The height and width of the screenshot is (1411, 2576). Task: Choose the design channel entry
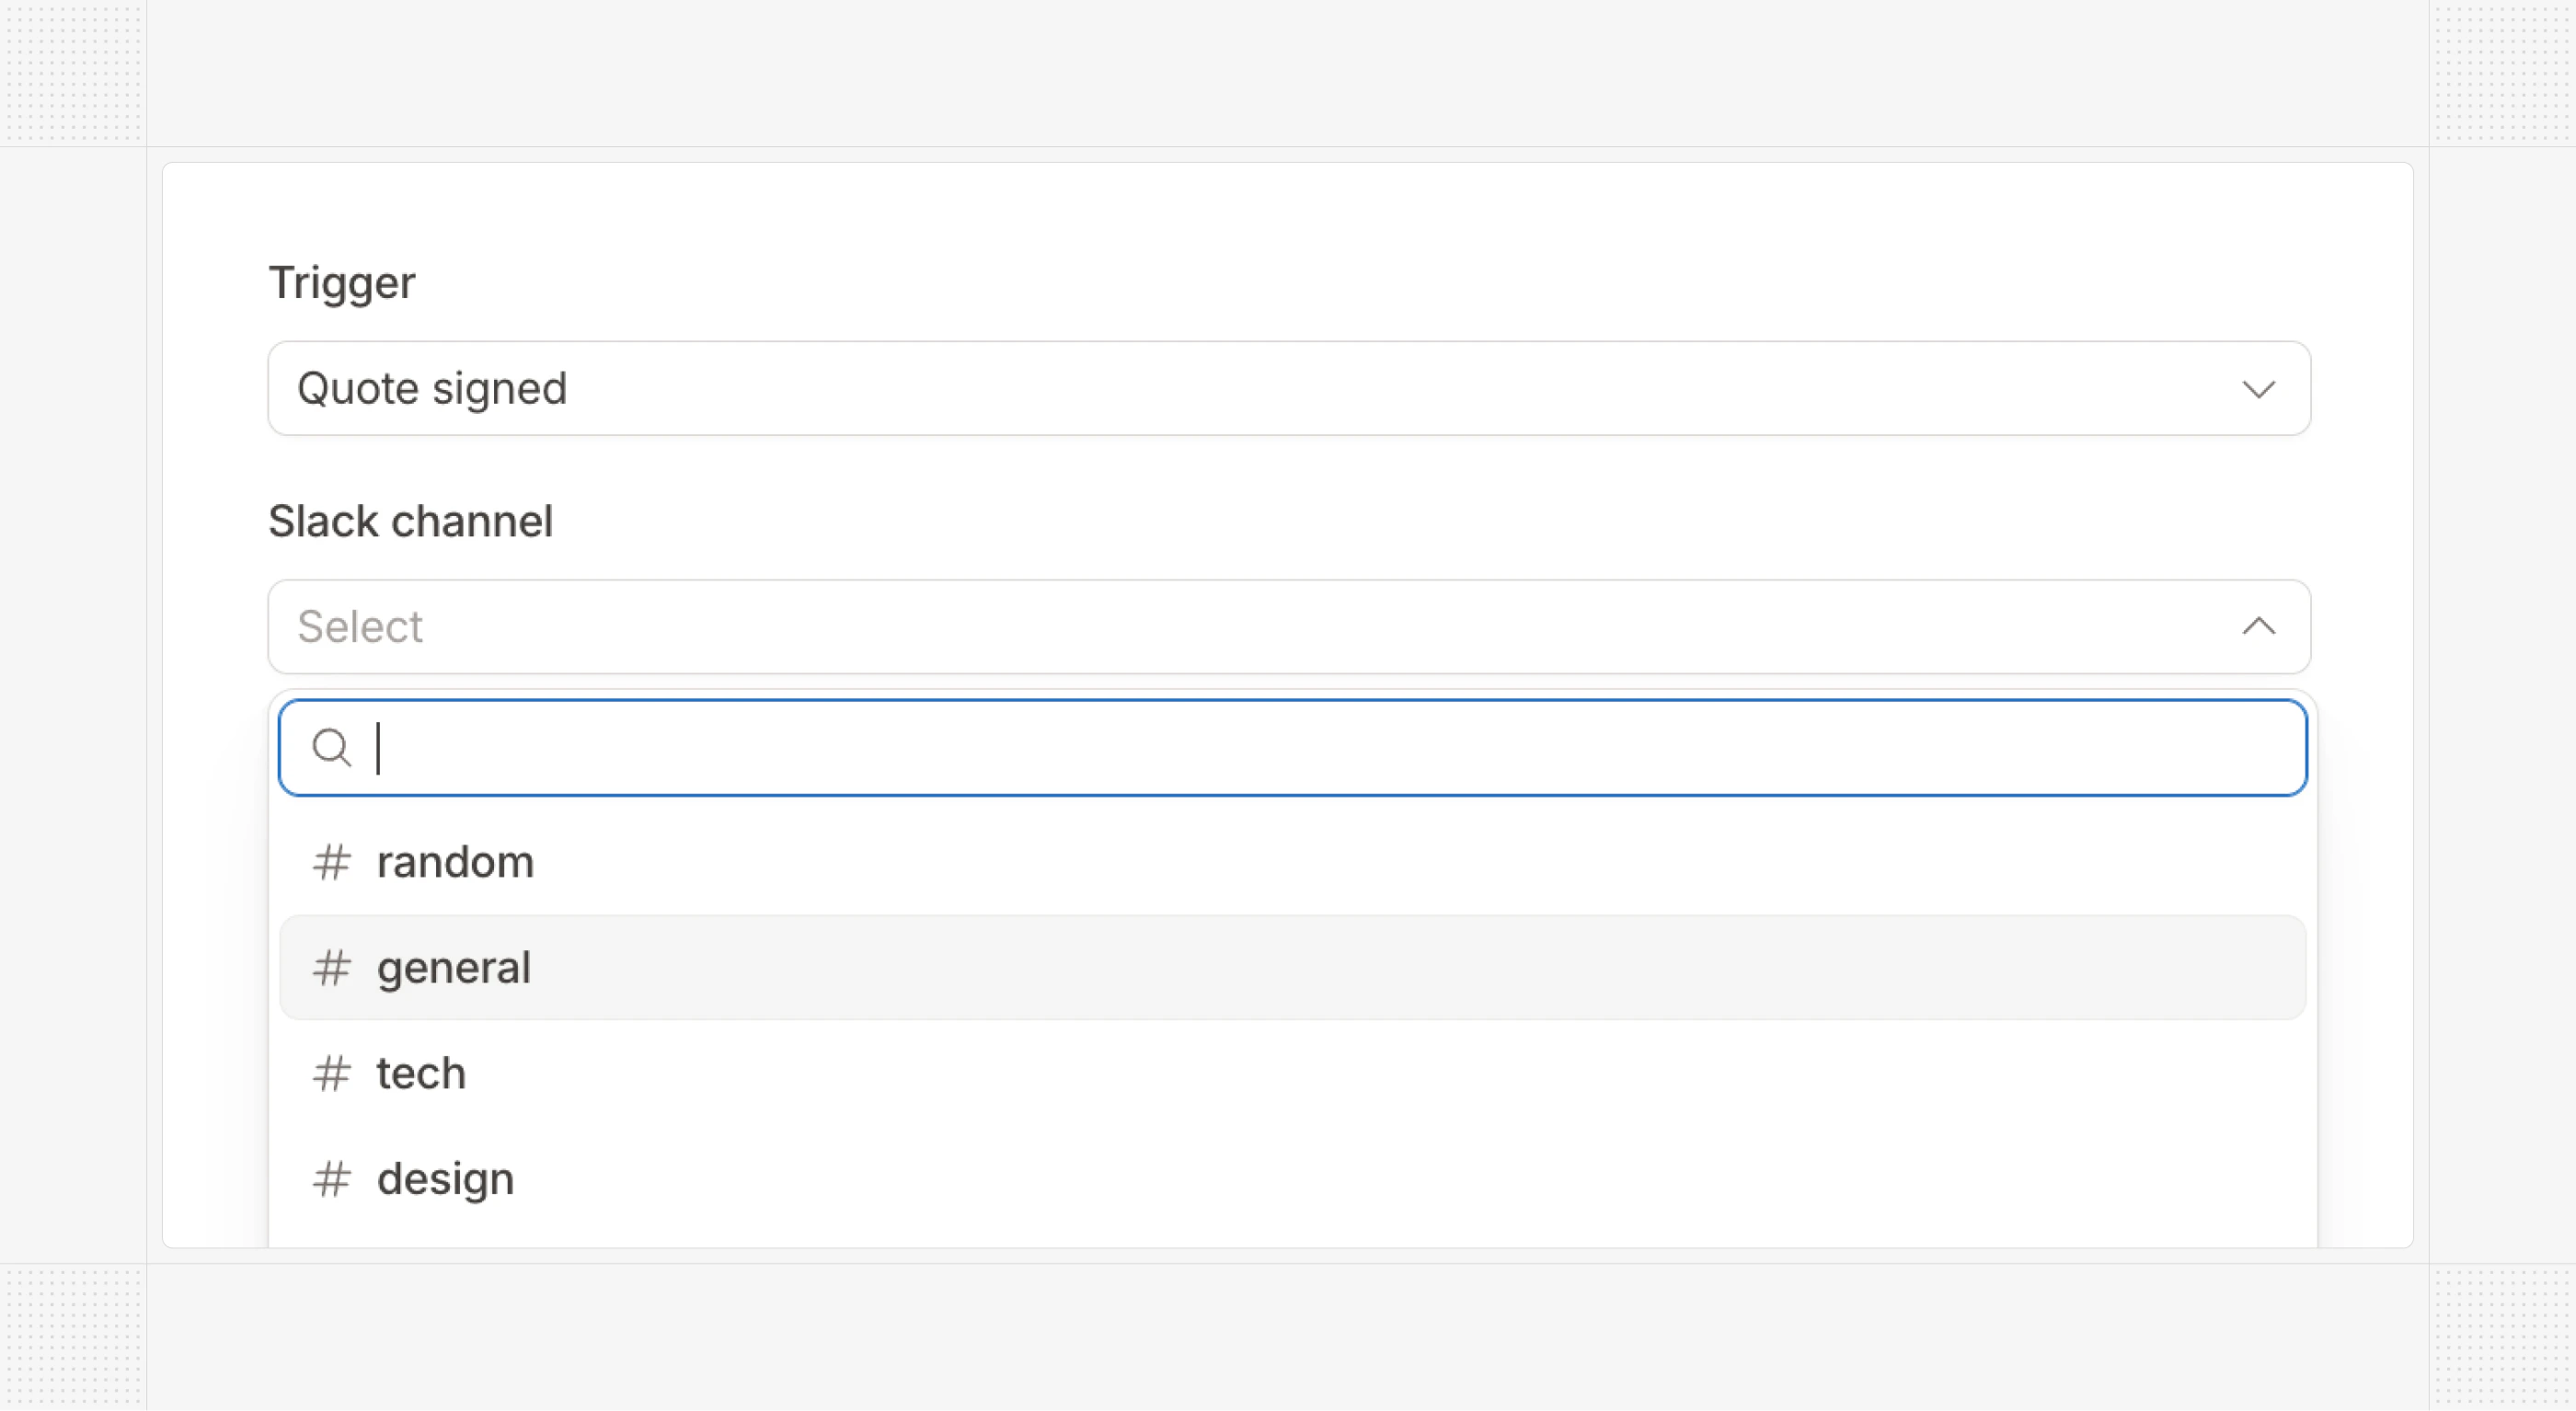pos(445,1179)
